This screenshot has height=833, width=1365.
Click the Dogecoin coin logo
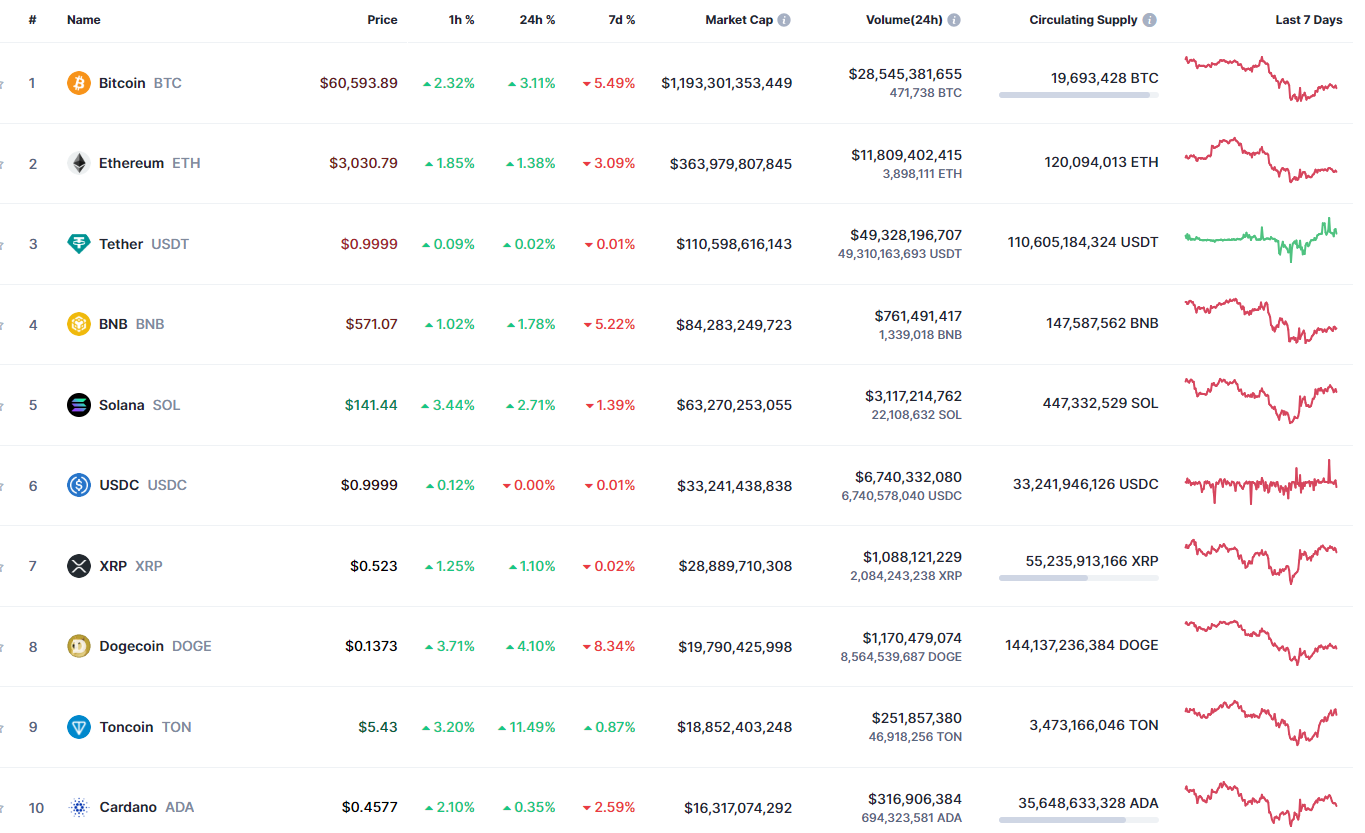78,646
